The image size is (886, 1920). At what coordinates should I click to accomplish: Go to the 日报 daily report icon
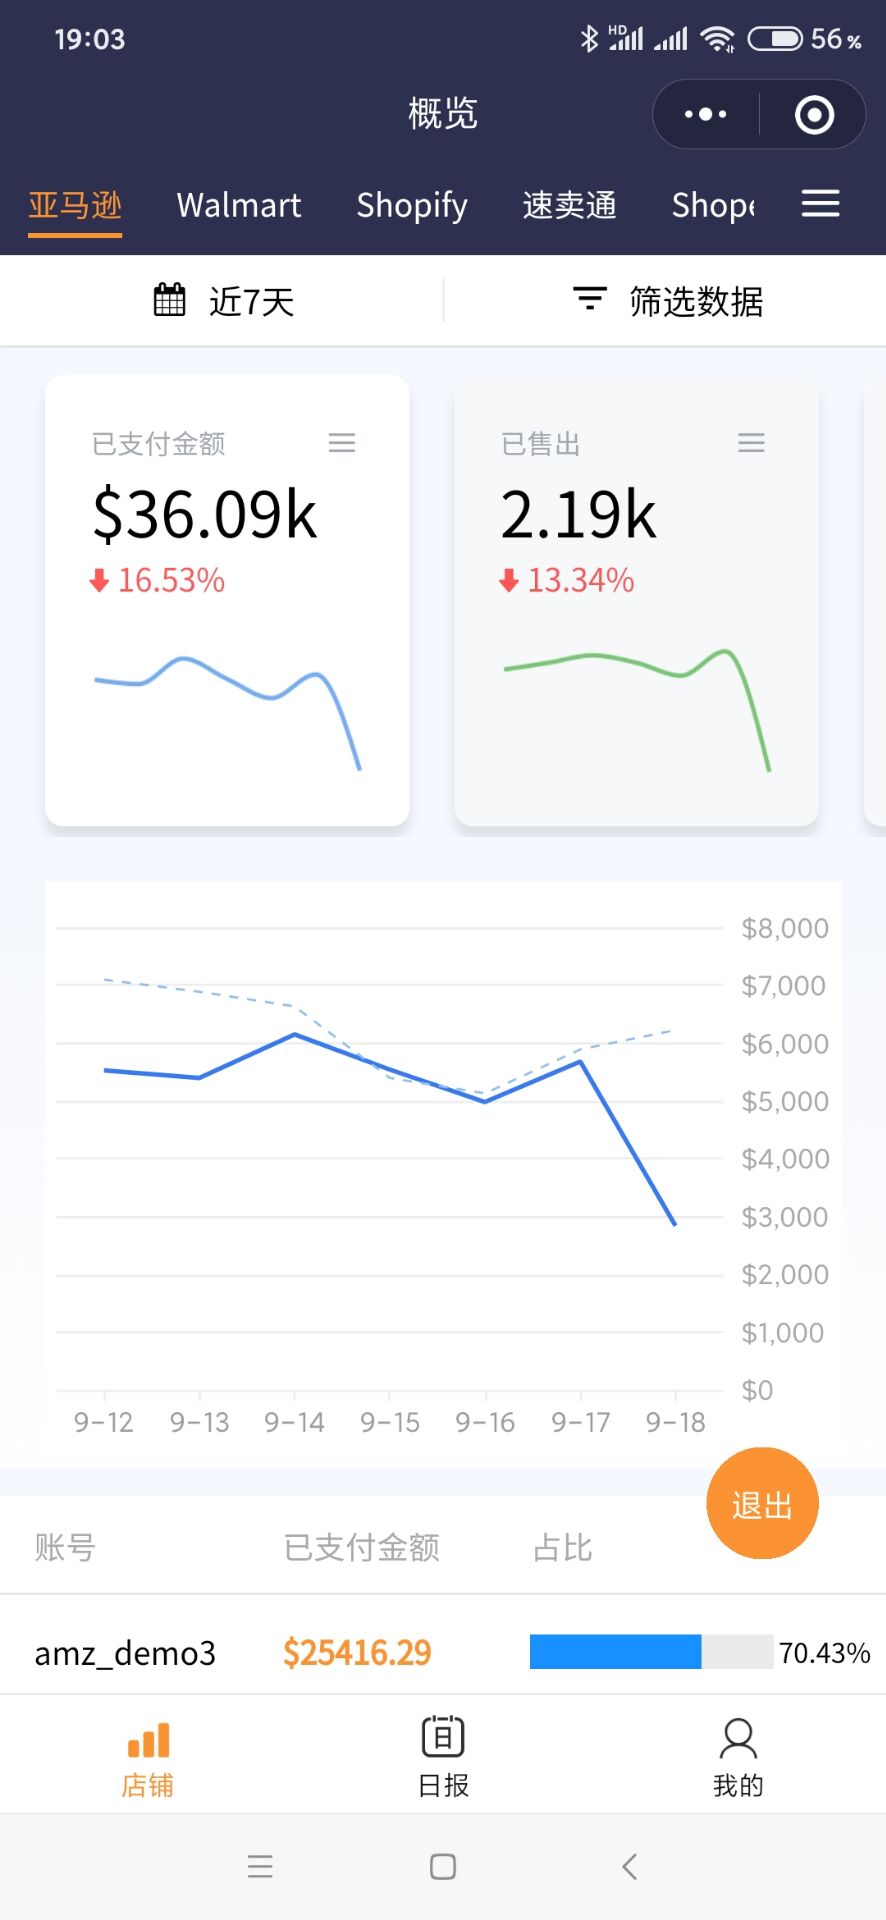pos(443,1738)
